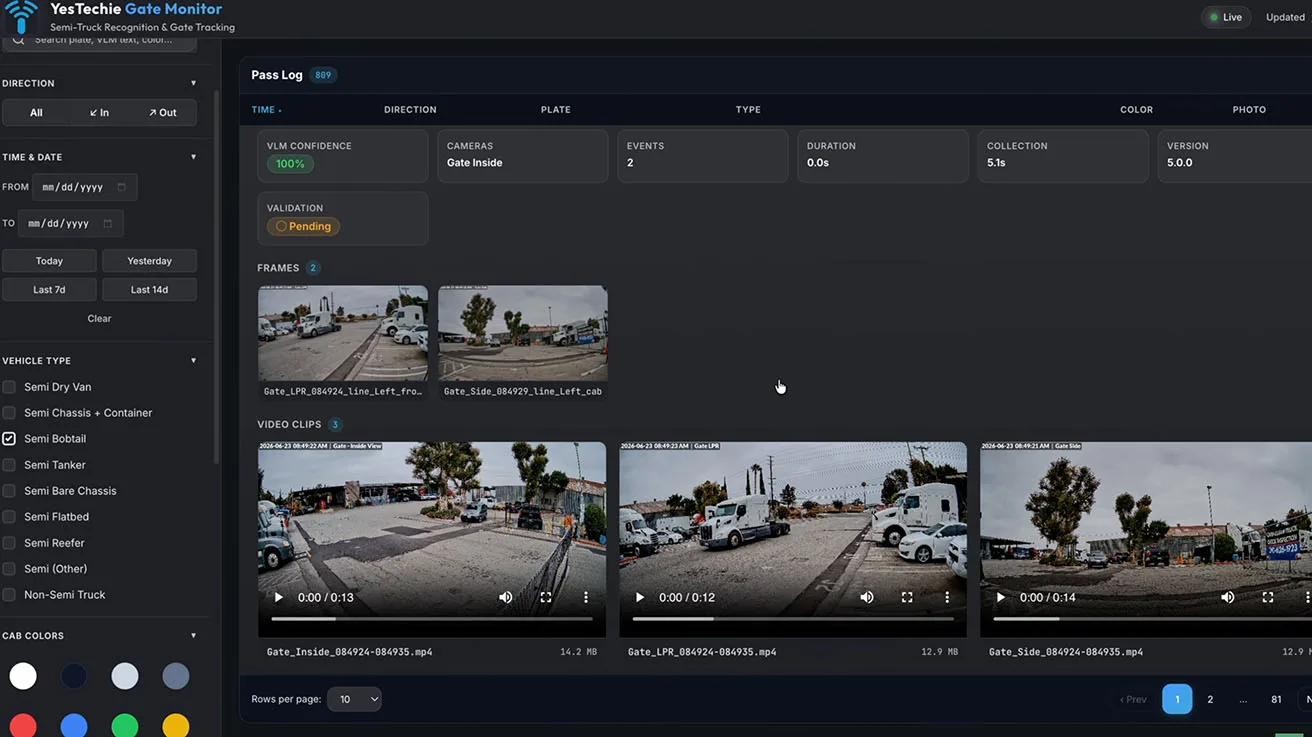Mute the Gate_LPR video clip

tap(867, 597)
